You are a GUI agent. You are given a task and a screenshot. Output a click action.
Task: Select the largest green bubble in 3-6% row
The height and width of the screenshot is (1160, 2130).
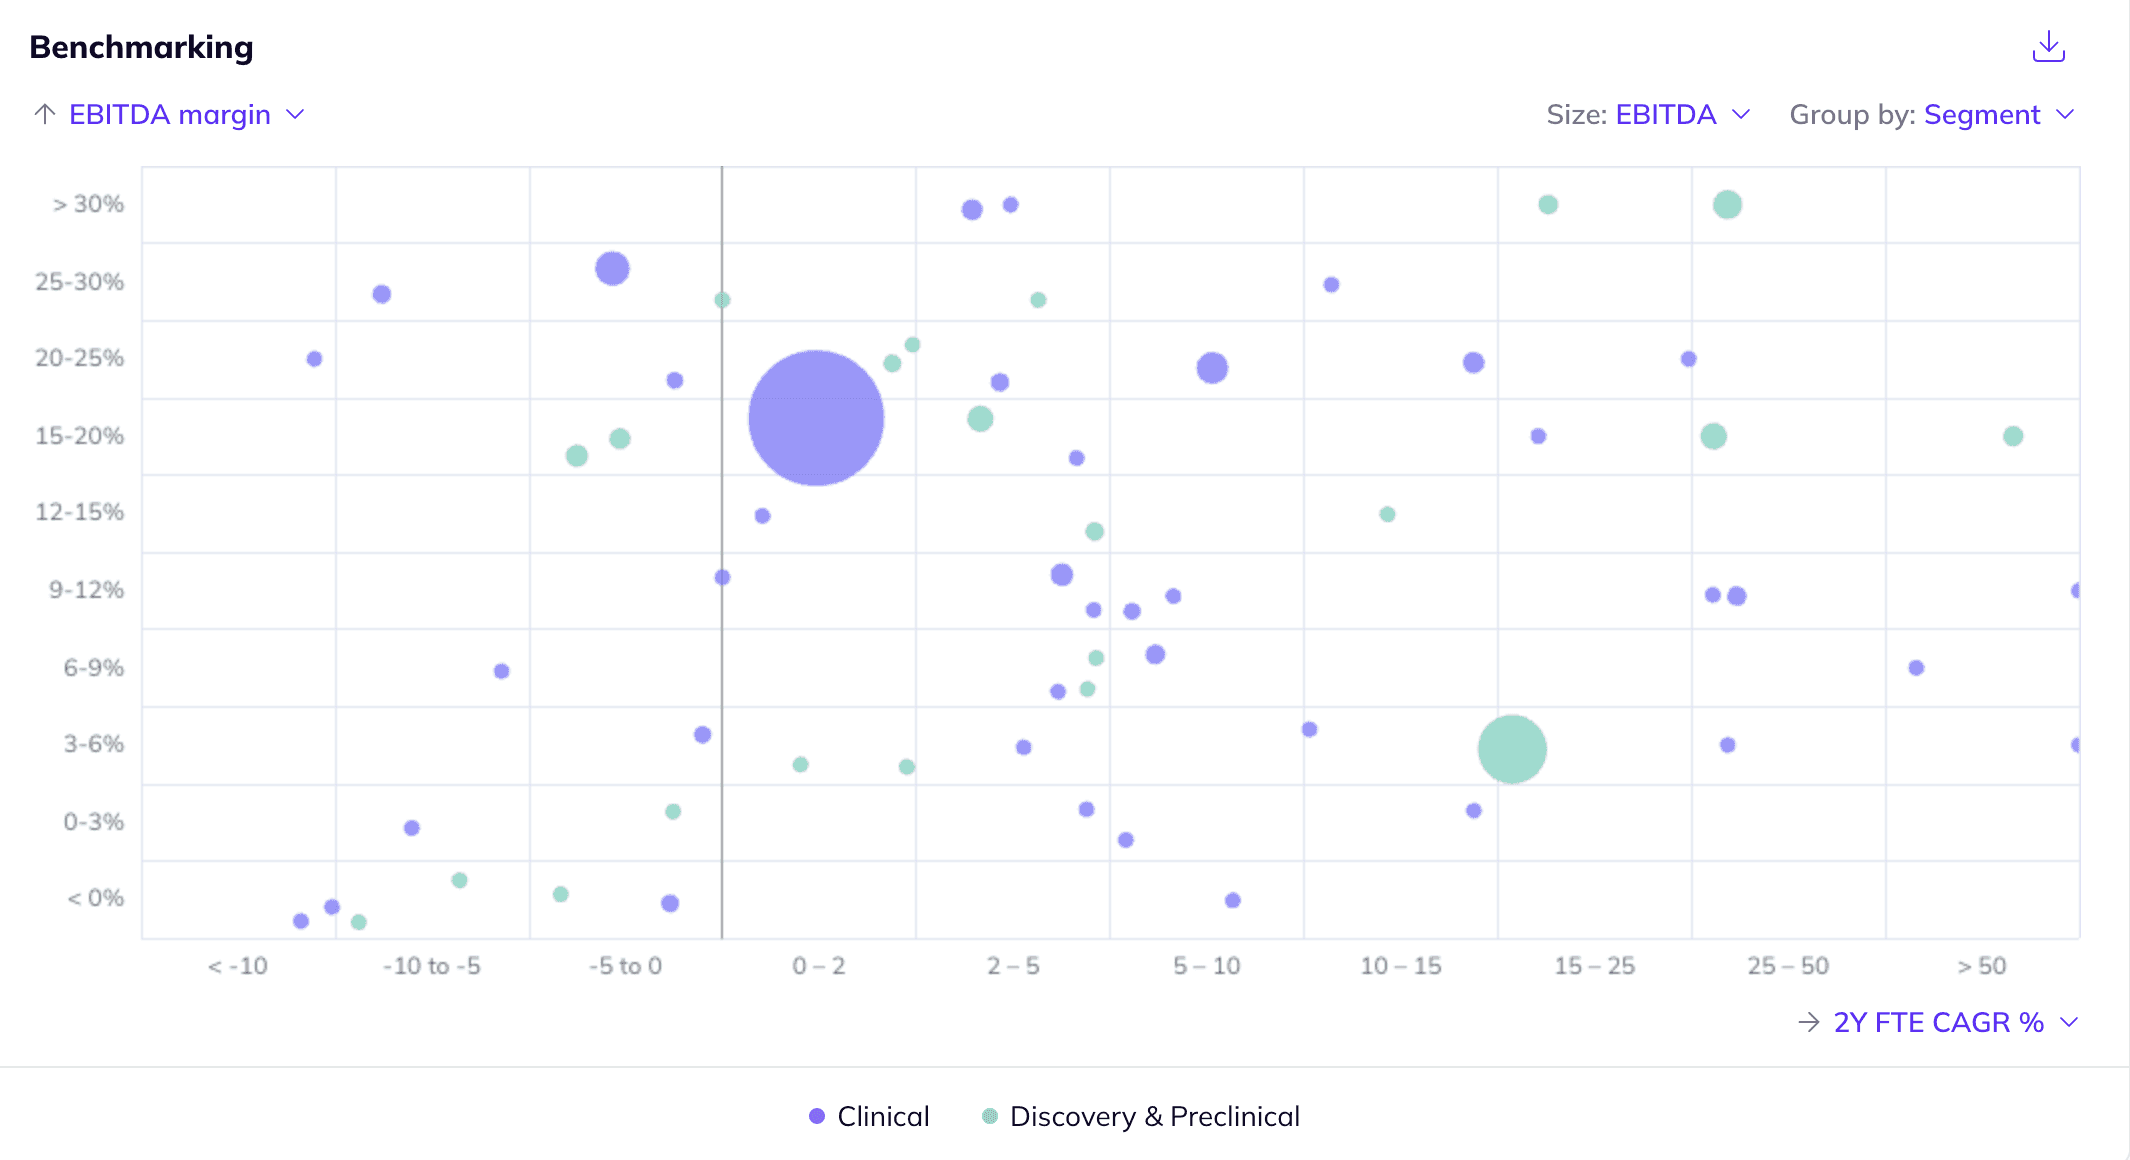click(1512, 749)
